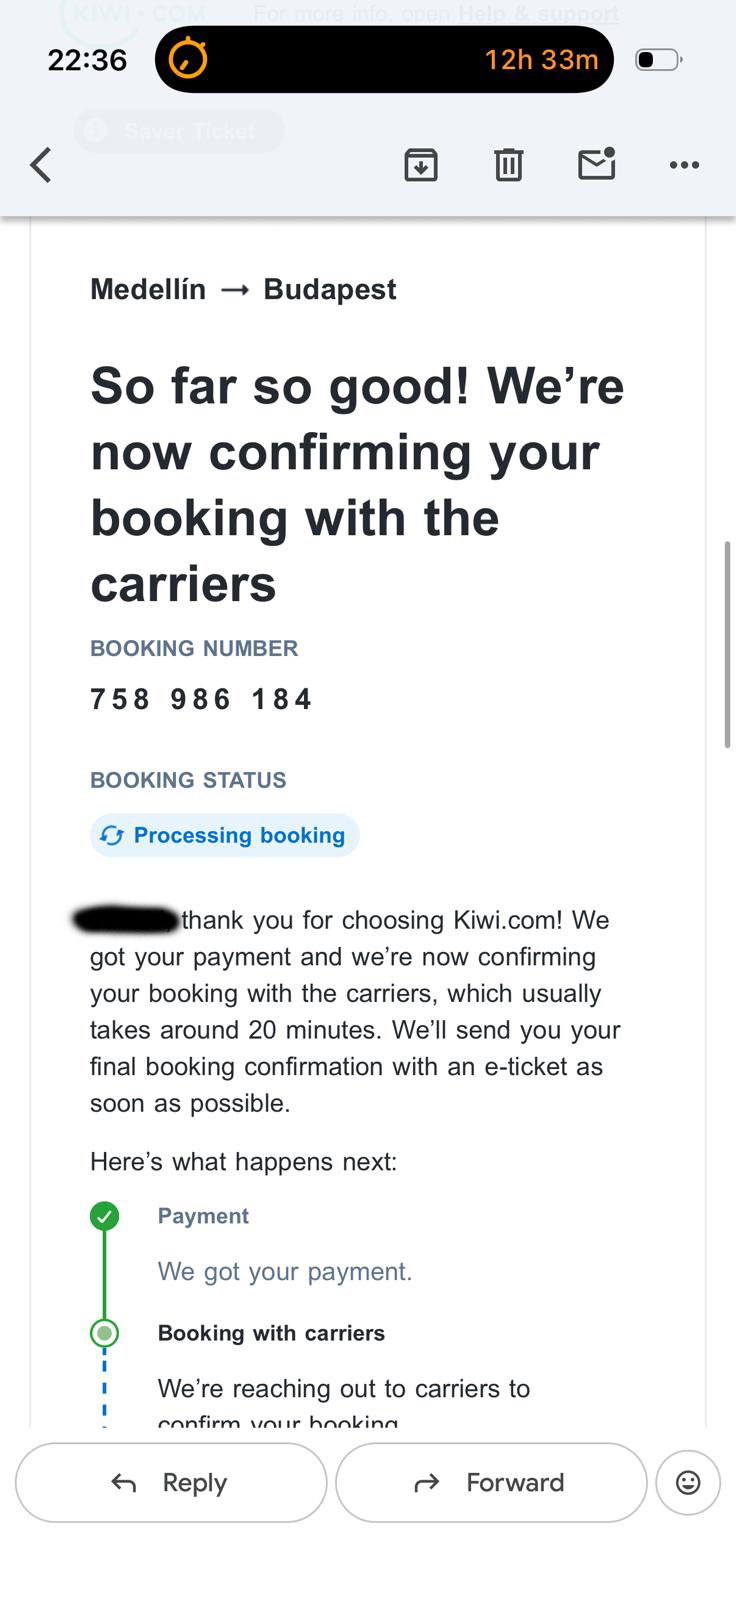Screen dimensions: 736x1600
Task: Tap the battery status icon
Action: [x=658, y=60]
